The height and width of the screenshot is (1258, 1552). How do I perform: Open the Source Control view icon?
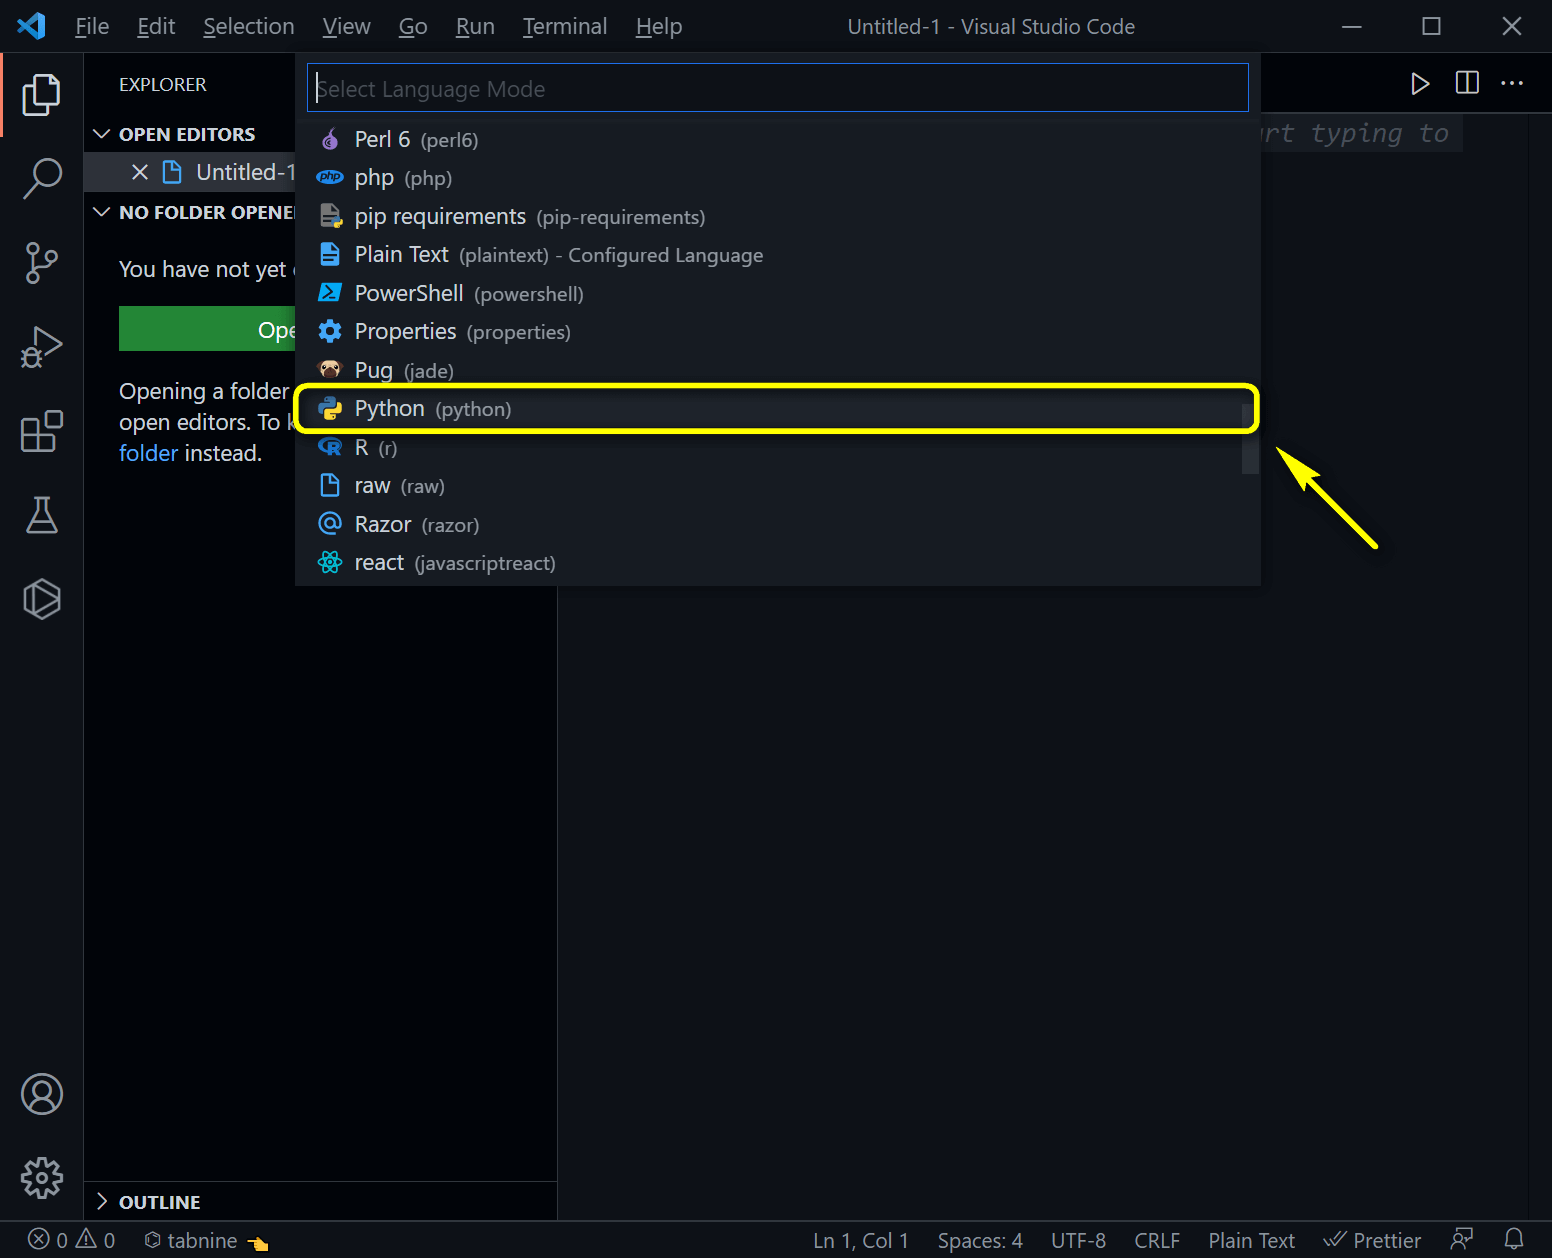[x=42, y=263]
